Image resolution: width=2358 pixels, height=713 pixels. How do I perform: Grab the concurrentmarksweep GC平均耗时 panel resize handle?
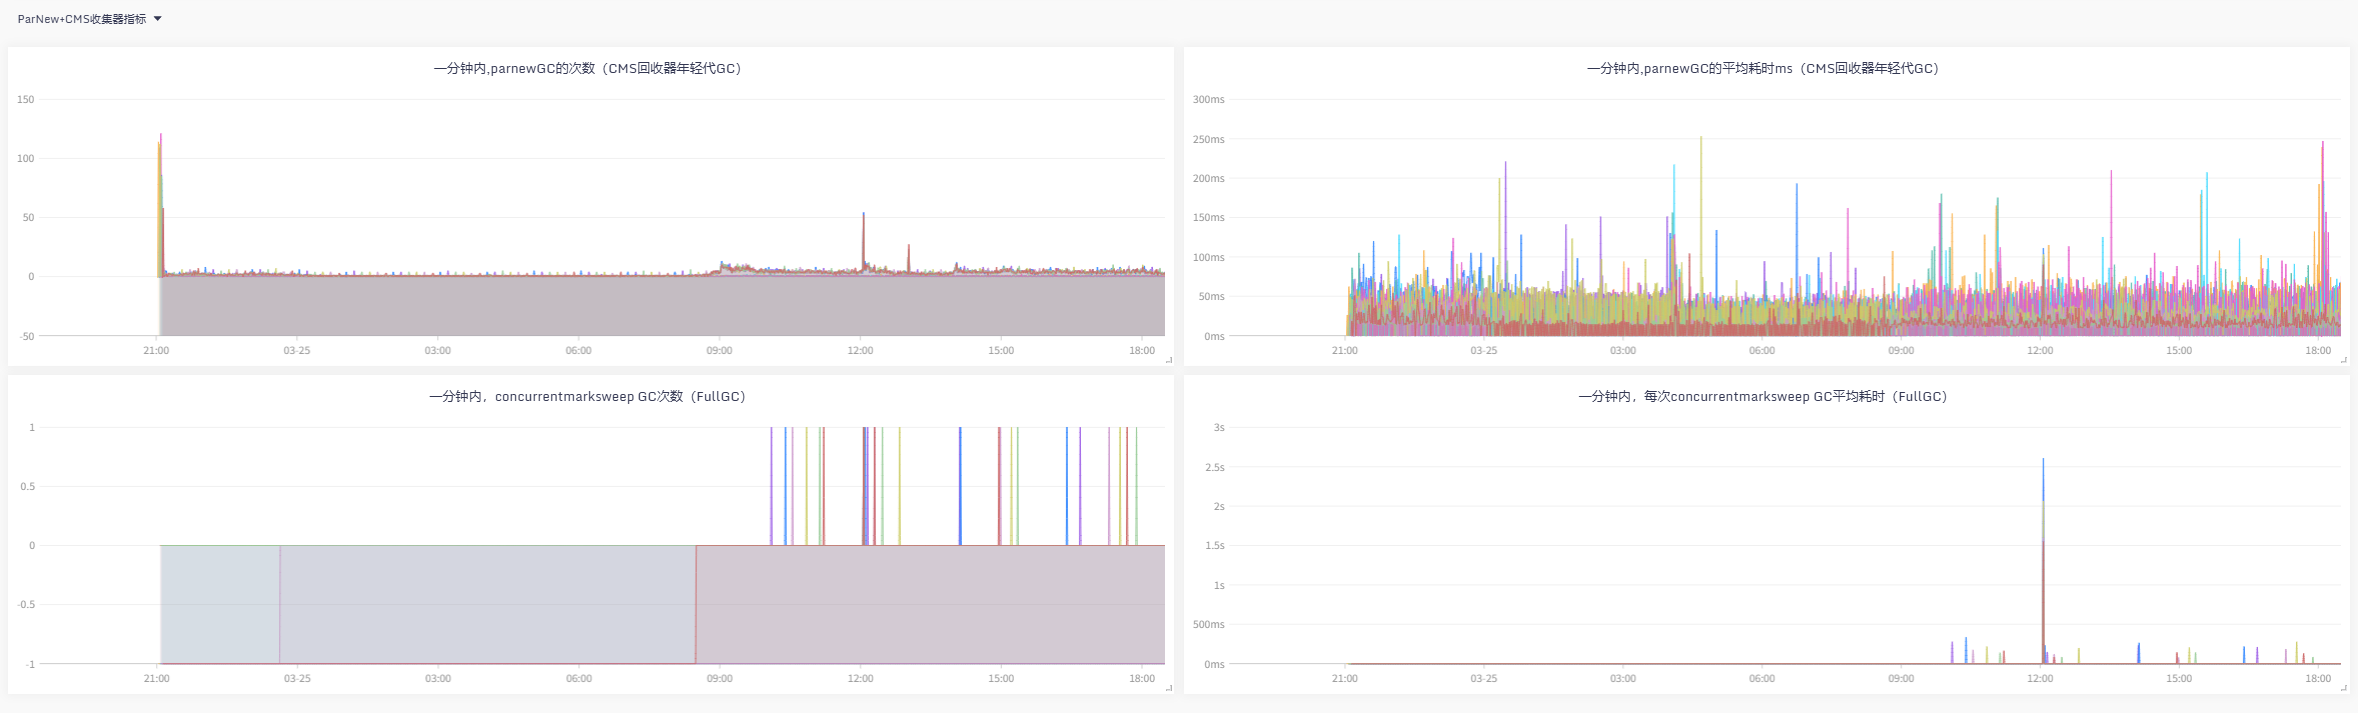(x=2344, y=688)
